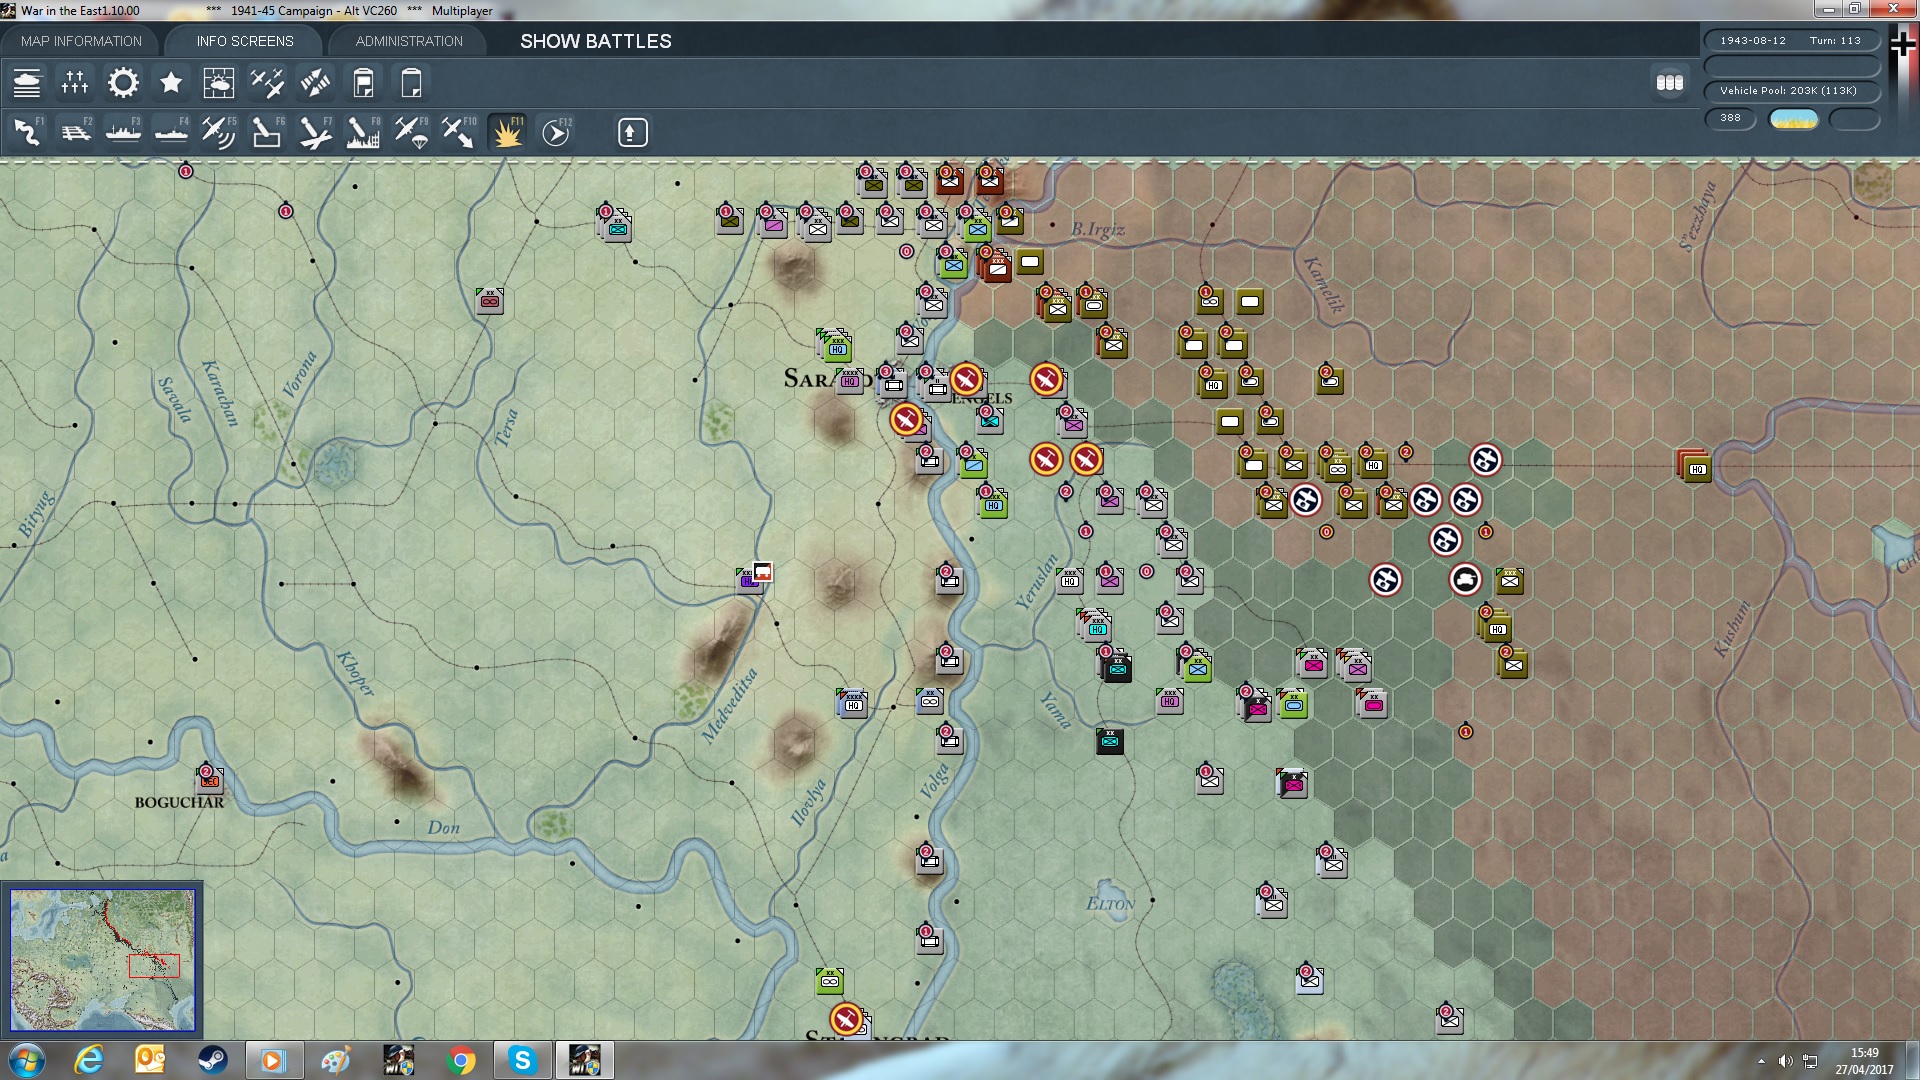This screenshot has width=1920, height=1080.
Task: Click the tank battle marker on map
Action: 1466,580
